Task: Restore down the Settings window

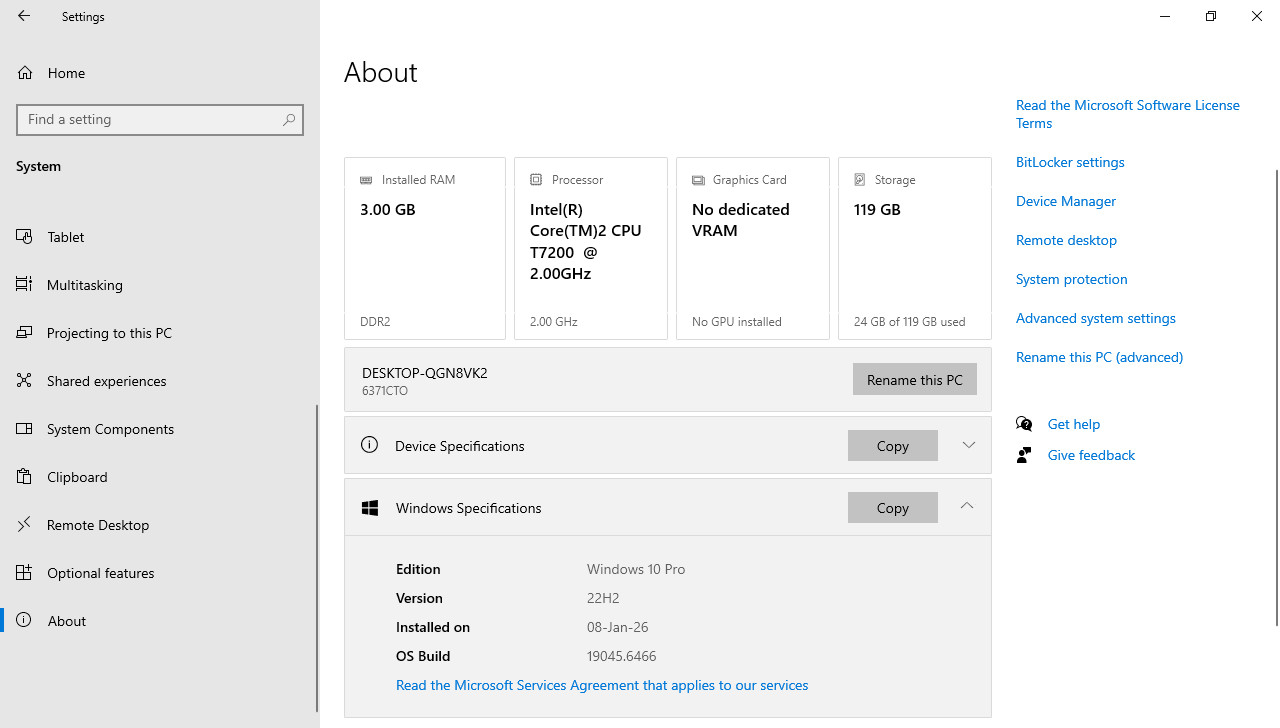Action: (1211, 16)
